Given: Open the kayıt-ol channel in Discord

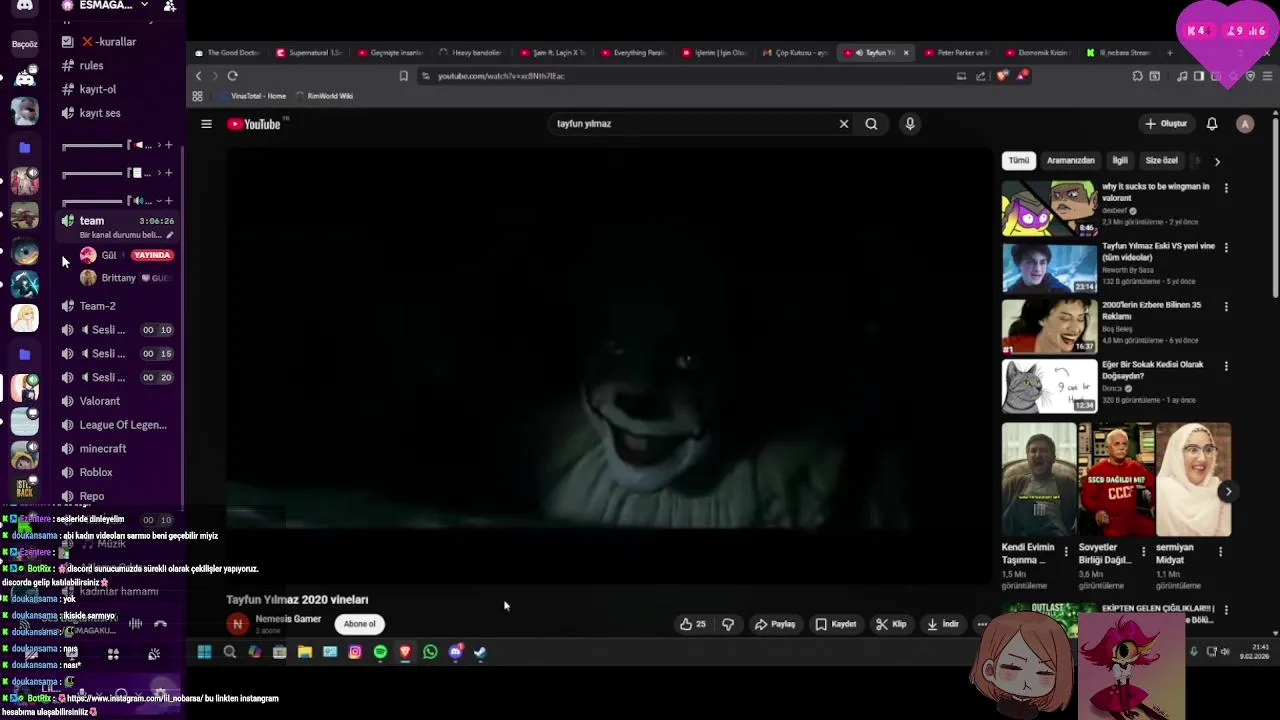Looking at the screenshot, I should click(98, 90).
